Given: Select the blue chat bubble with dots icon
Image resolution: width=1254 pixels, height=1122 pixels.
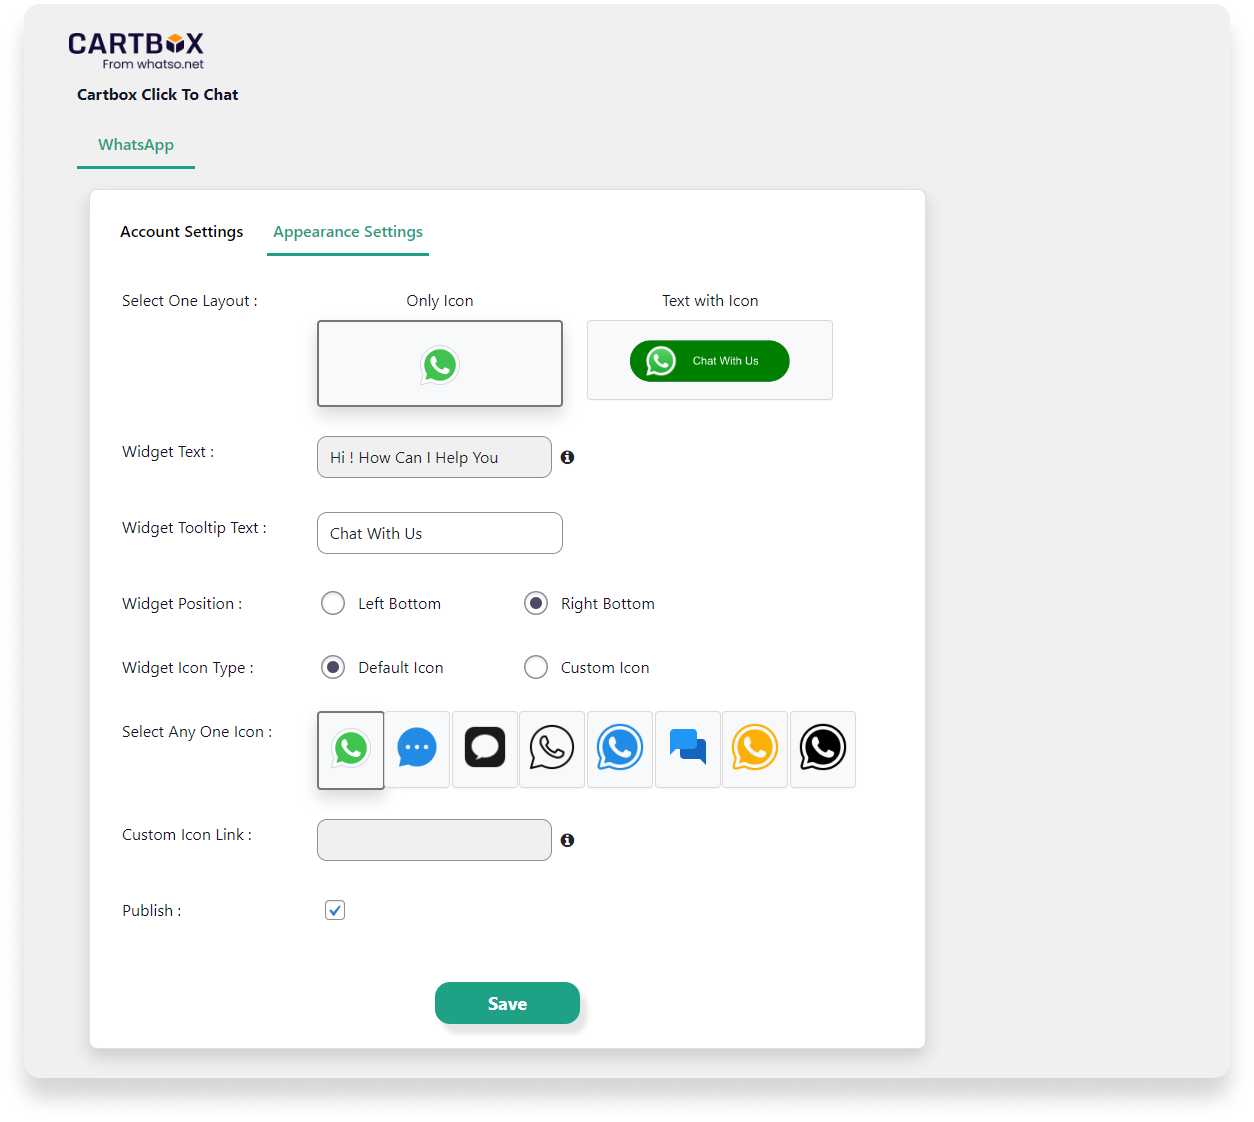Looking at the screenshot, I should pos(417,749).
